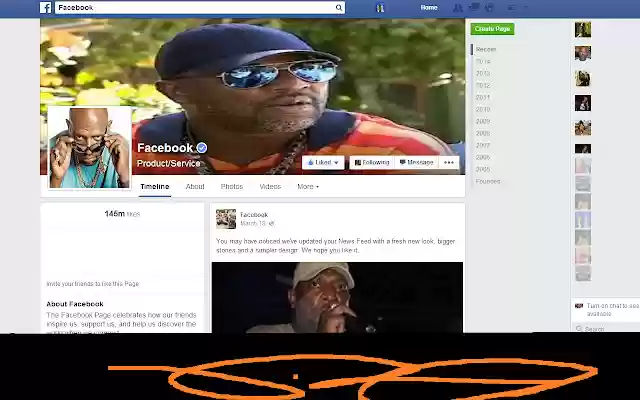Jump to 2005 in the timeline navigator
This screenshot has width=640, height=400.
483,169
